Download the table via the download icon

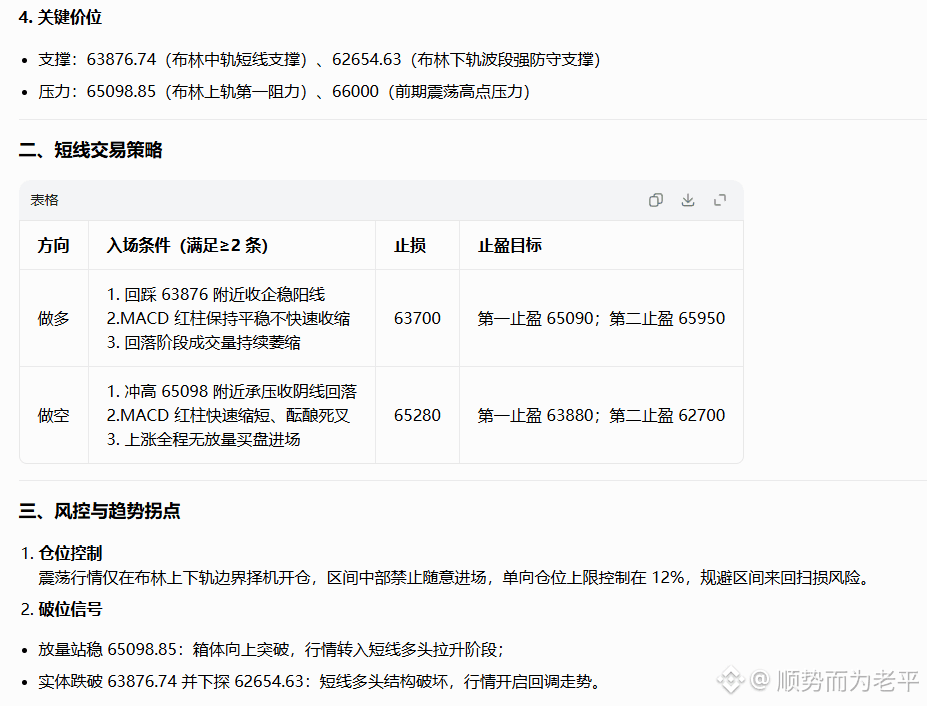click(x=688, y=200)
